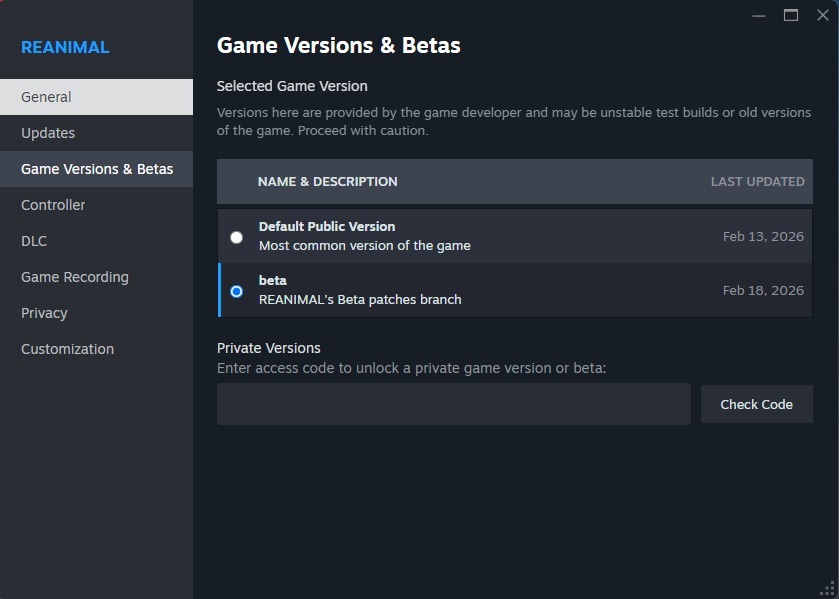Select the beta branch radio button

(236, 291)
